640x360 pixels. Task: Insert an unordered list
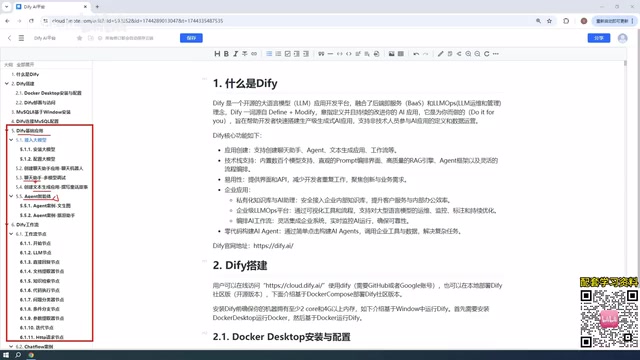269,54
